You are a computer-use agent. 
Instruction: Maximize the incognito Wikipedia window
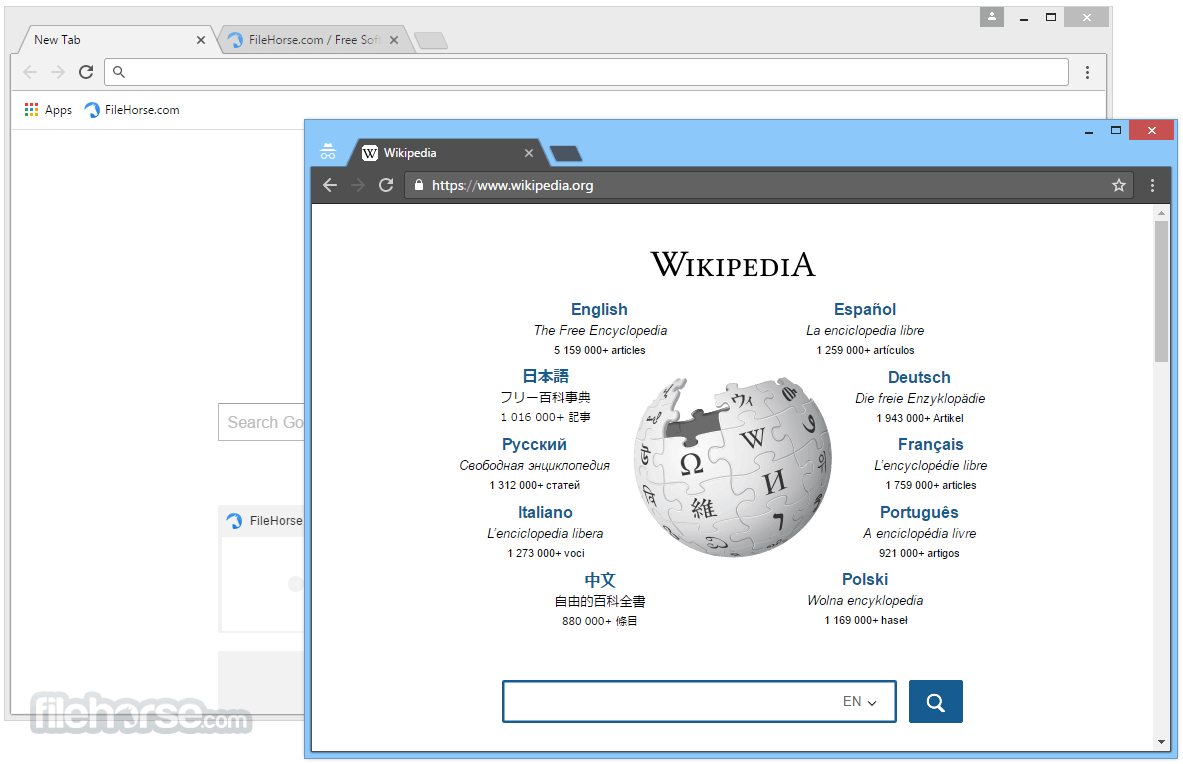pos(1116,130)
